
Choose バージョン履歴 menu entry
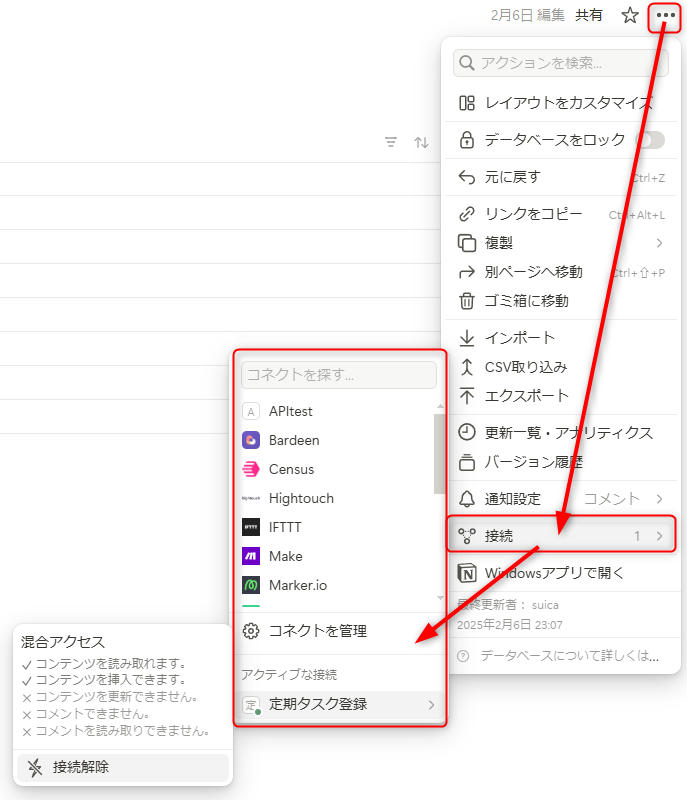pyautogui.click(x=561, y=462)
